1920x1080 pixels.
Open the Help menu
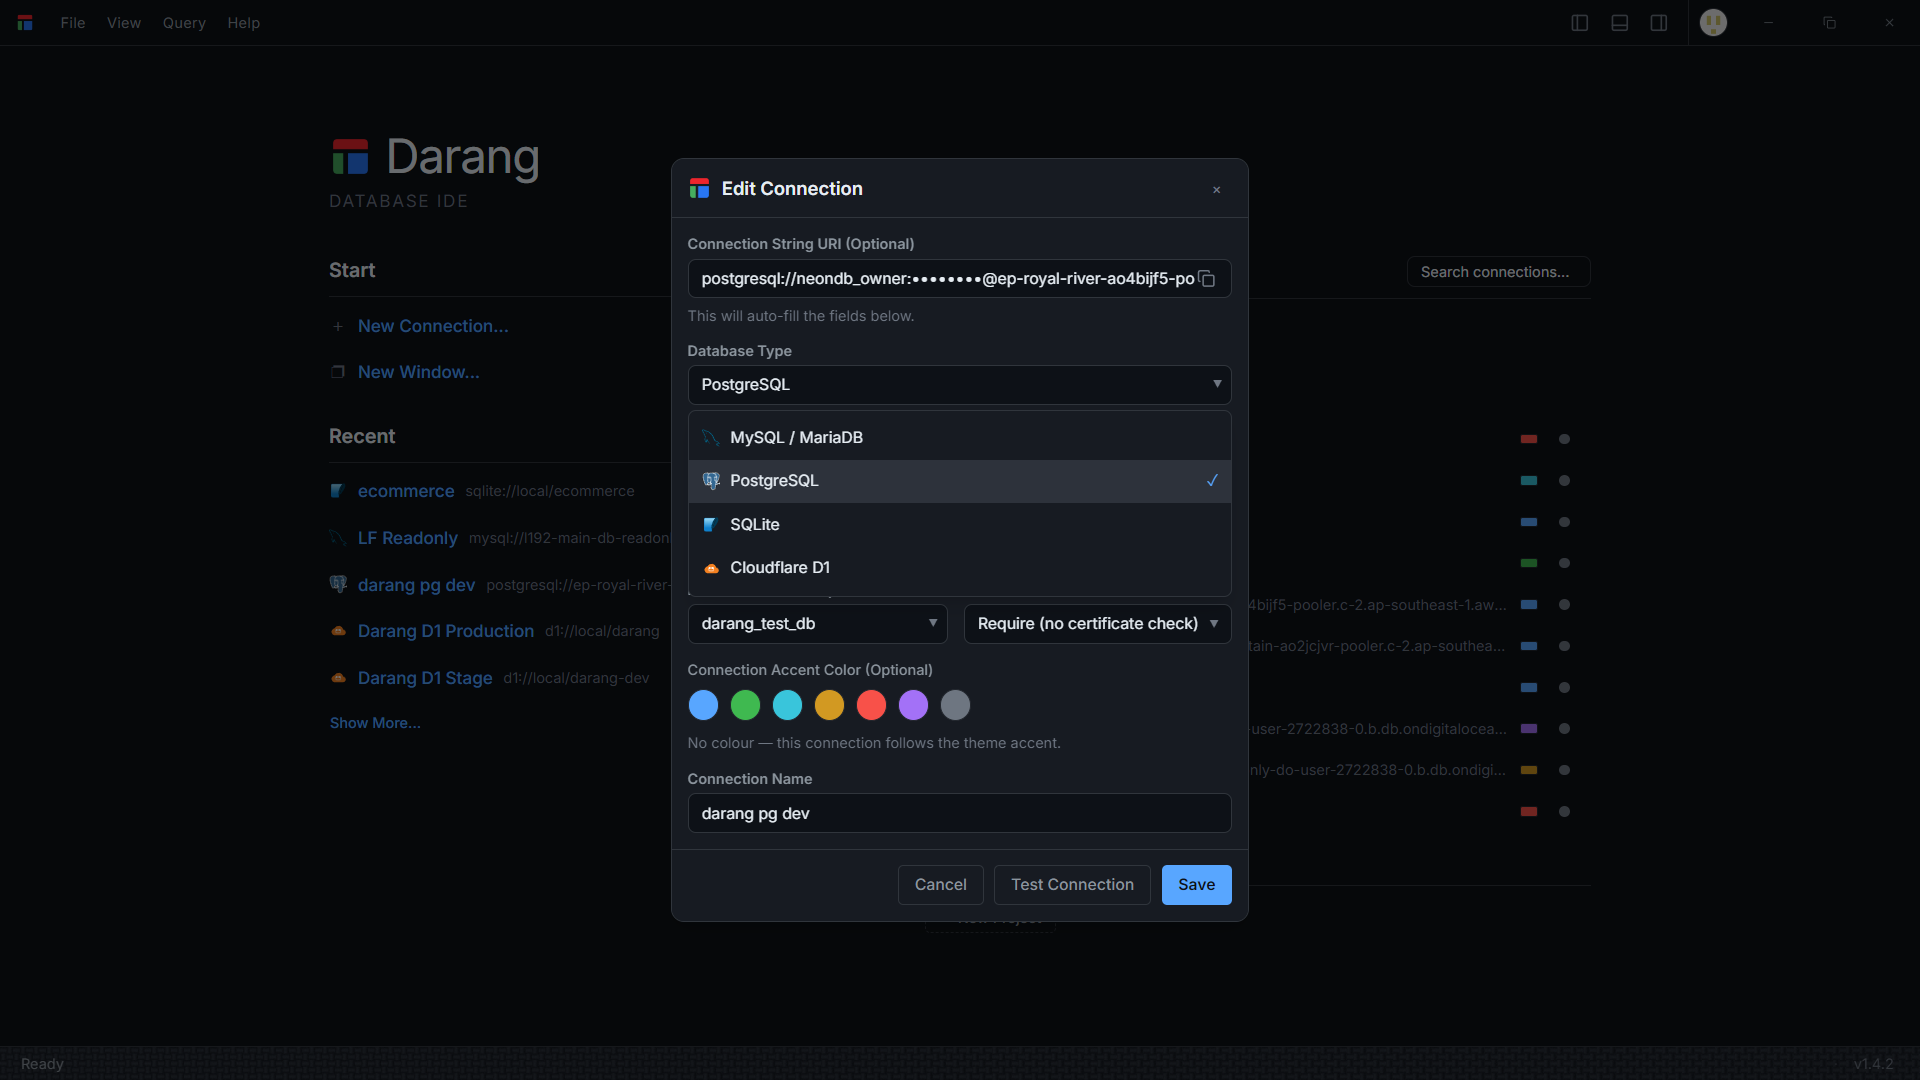pos(243,23)
